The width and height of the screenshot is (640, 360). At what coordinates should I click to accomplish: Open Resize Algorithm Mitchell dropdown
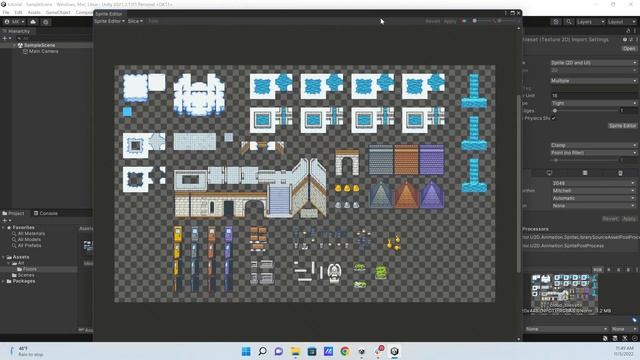click(593, 191)
